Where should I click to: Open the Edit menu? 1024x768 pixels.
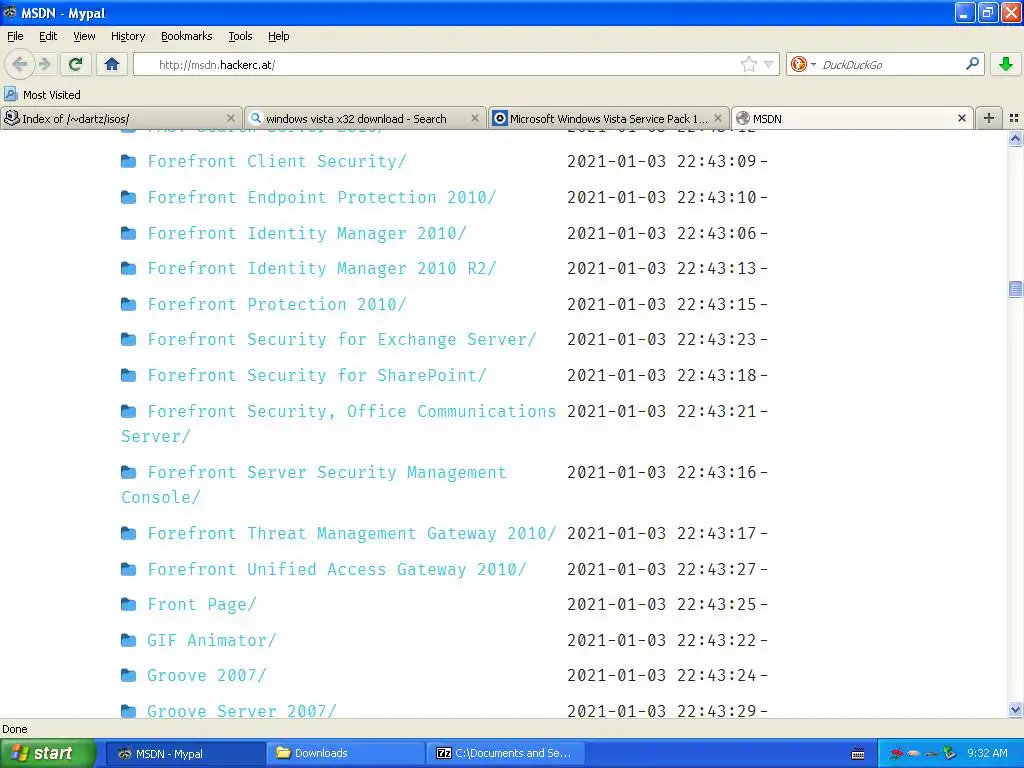click(x=48, y=36)
